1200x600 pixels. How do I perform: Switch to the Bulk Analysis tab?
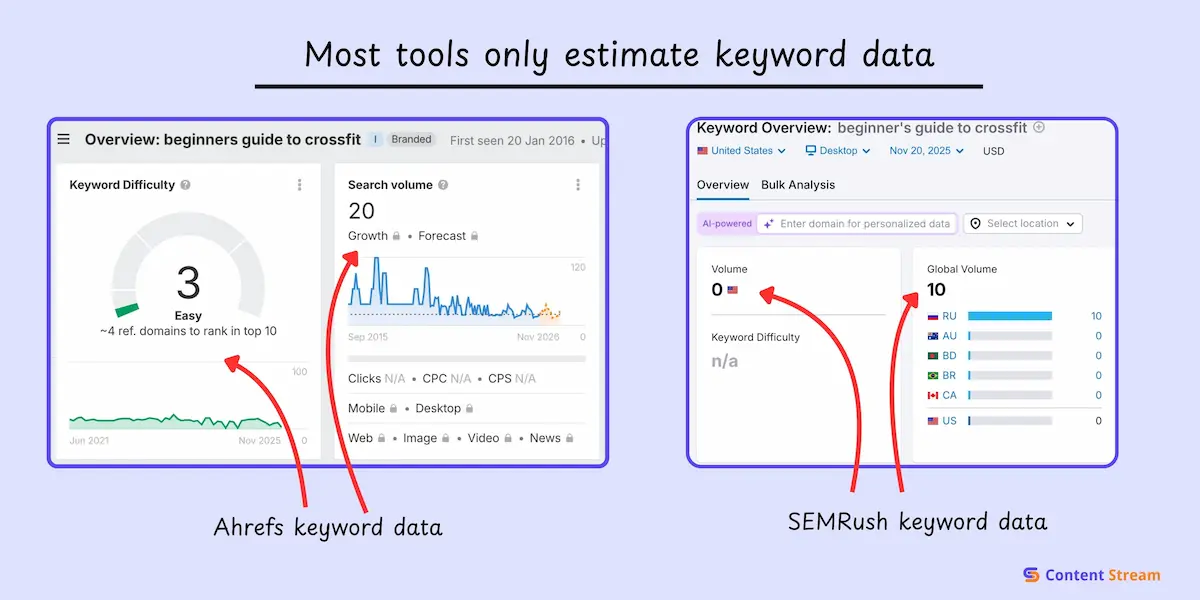click(797, 185)
